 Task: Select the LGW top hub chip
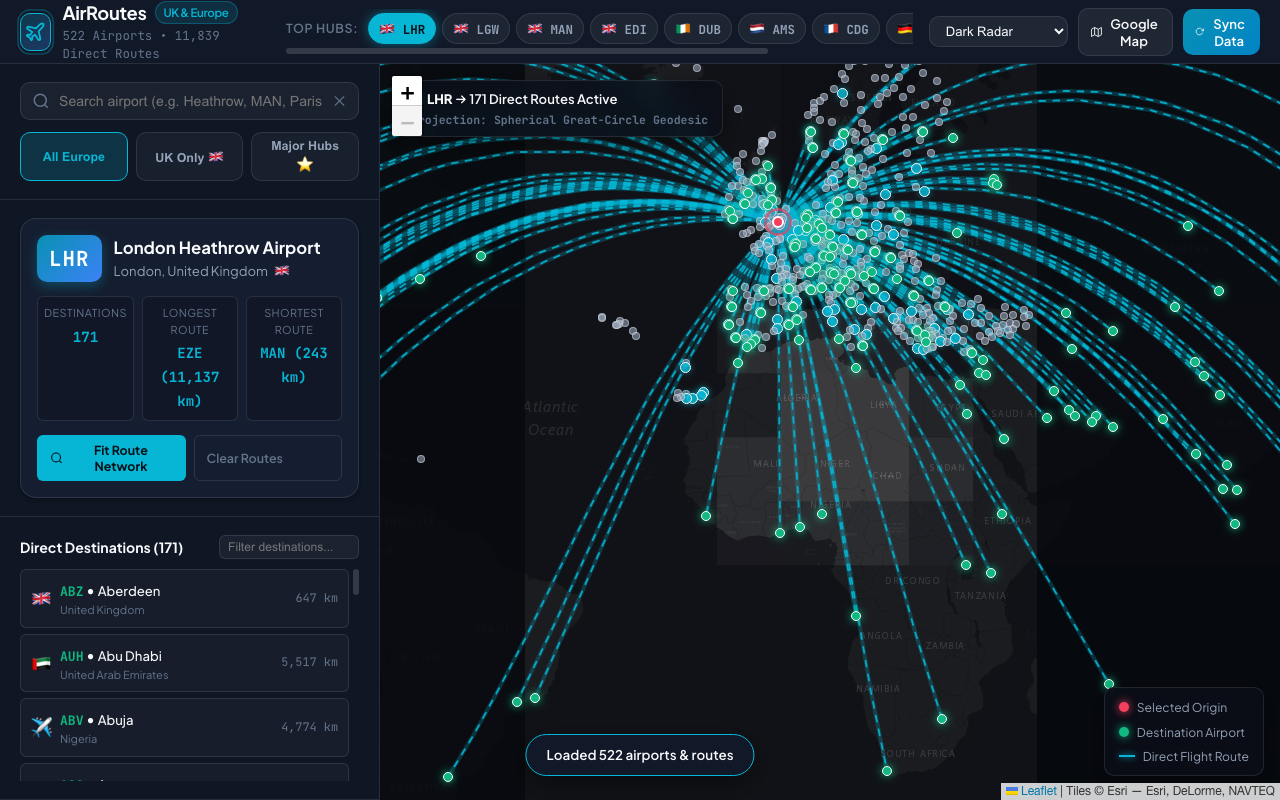click(x=476, y=29)
